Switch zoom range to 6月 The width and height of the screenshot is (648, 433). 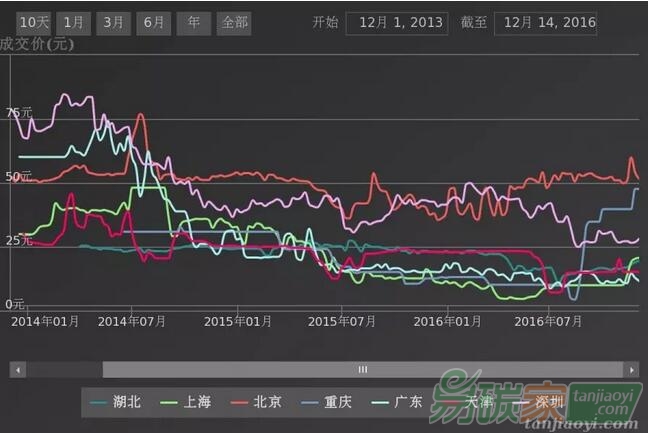[154, 22]
